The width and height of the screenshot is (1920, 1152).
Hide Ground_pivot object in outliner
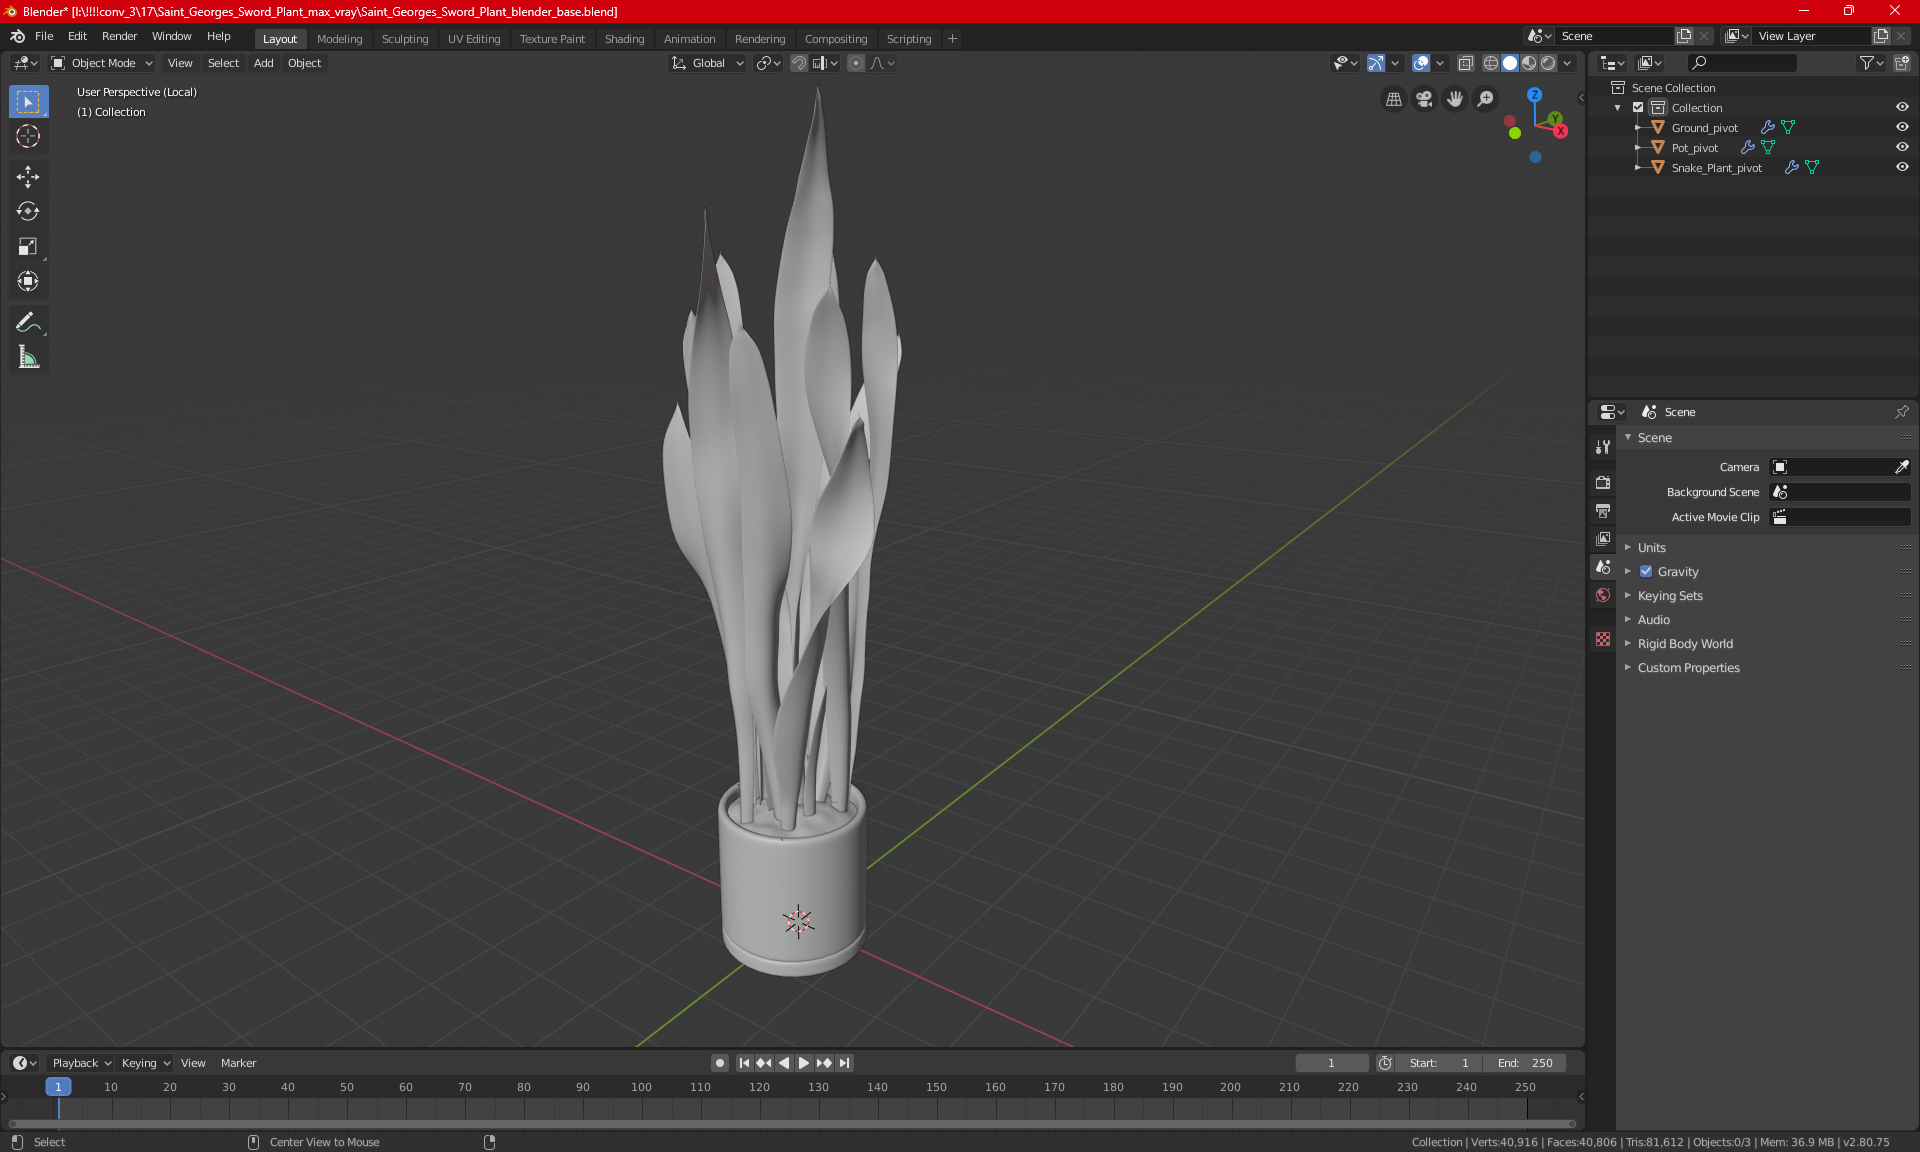pos(1902,128)
